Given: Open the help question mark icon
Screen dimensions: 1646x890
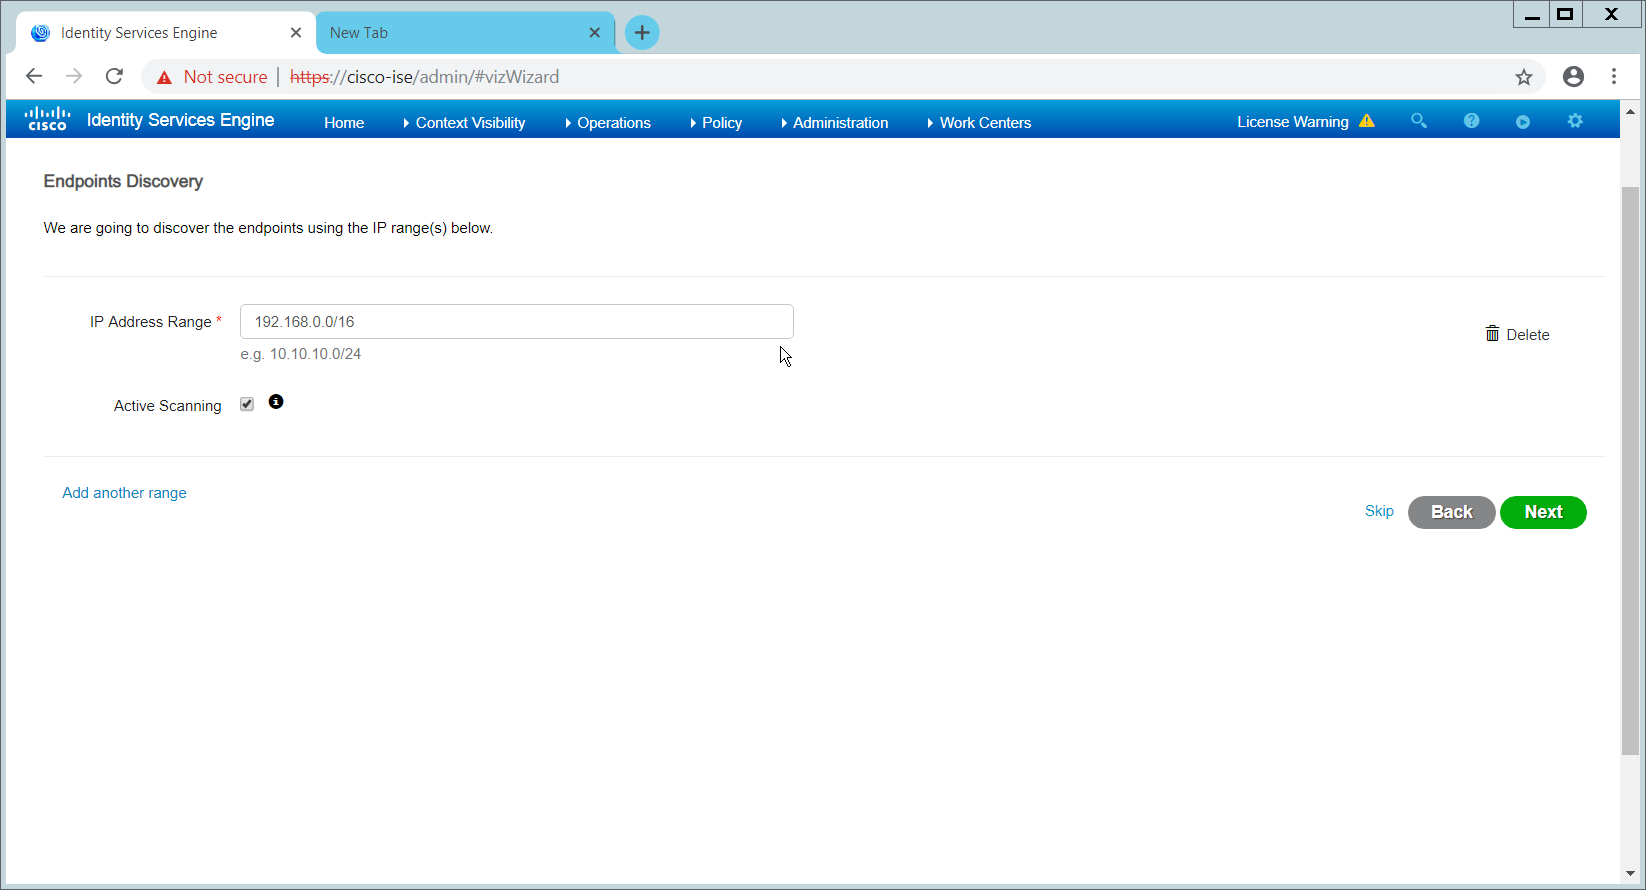Looking at the screenshot, I should [x=1471, y=121].
